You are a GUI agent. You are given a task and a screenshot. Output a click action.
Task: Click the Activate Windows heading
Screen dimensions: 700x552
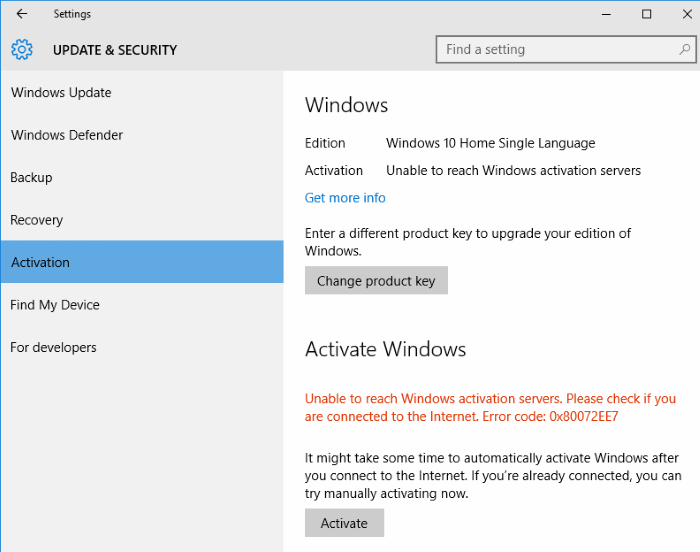(x=385, y=349)
